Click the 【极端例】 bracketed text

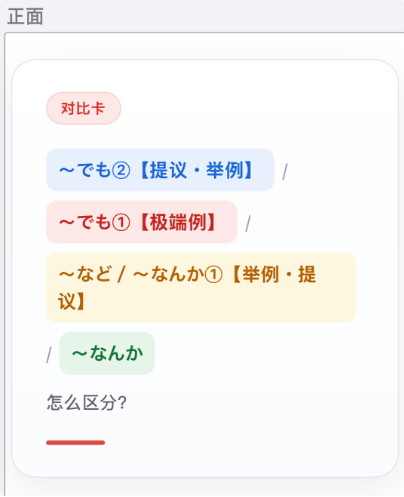(x=178, y=222)
